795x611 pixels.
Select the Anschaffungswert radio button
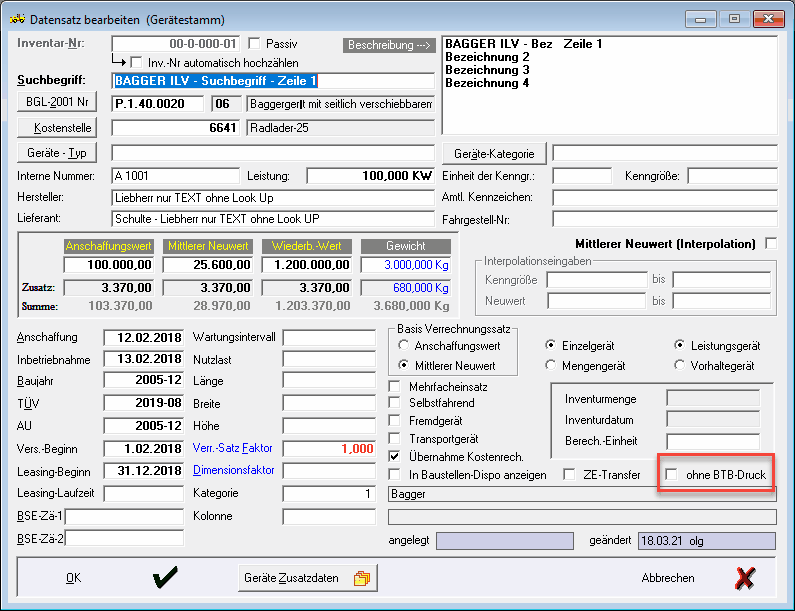[405, 345]
